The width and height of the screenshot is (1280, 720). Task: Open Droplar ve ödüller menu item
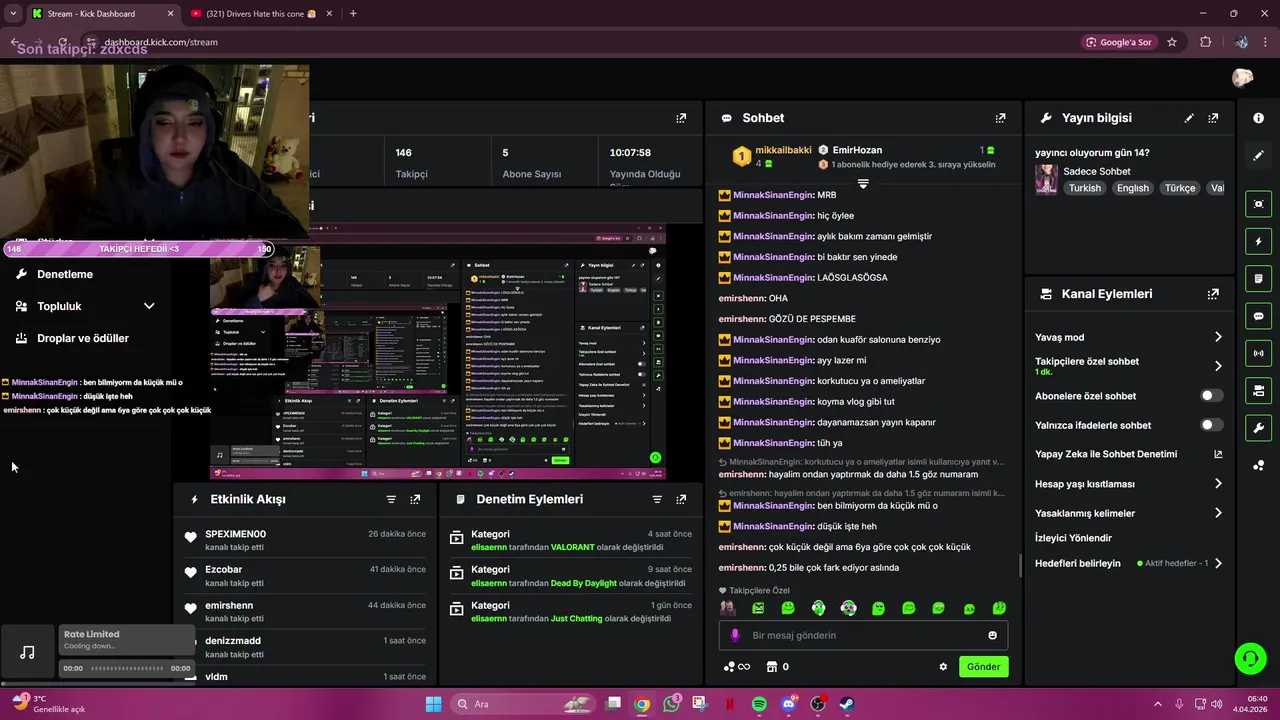(x=83, y=338)
